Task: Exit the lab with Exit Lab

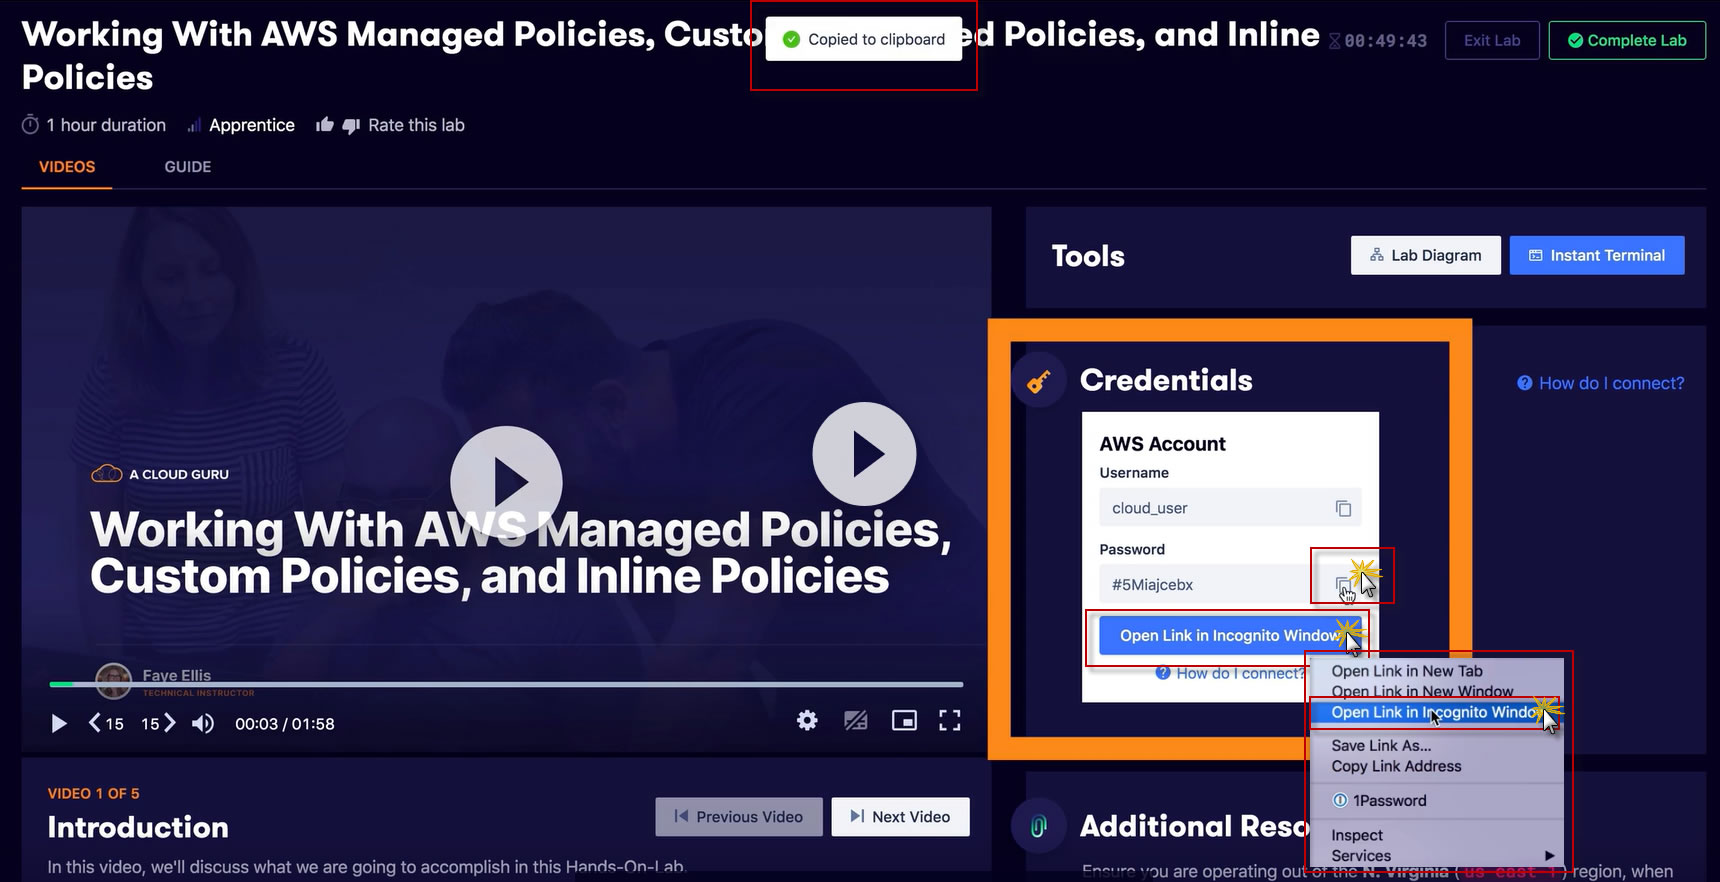Action: click(x=1492, y=40)
